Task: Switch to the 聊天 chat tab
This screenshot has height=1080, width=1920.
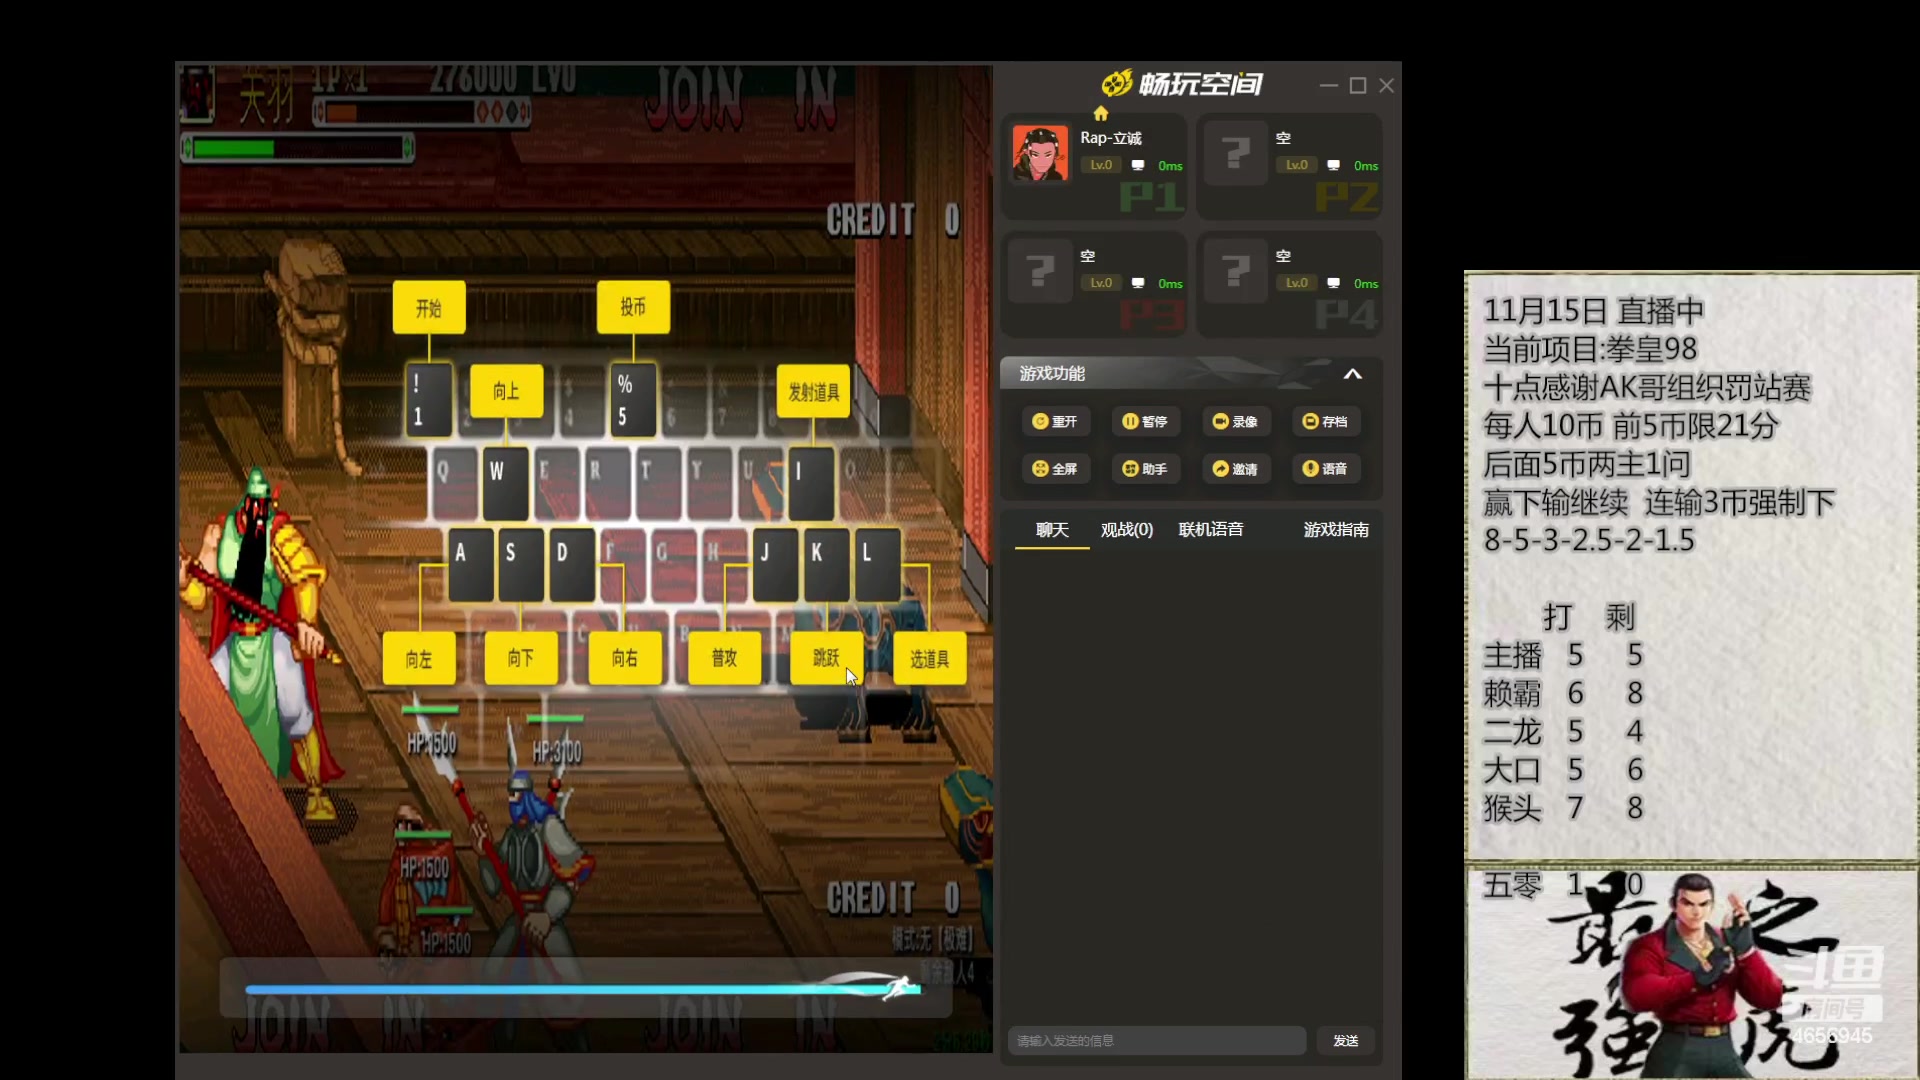Action: pos(1052,530)
